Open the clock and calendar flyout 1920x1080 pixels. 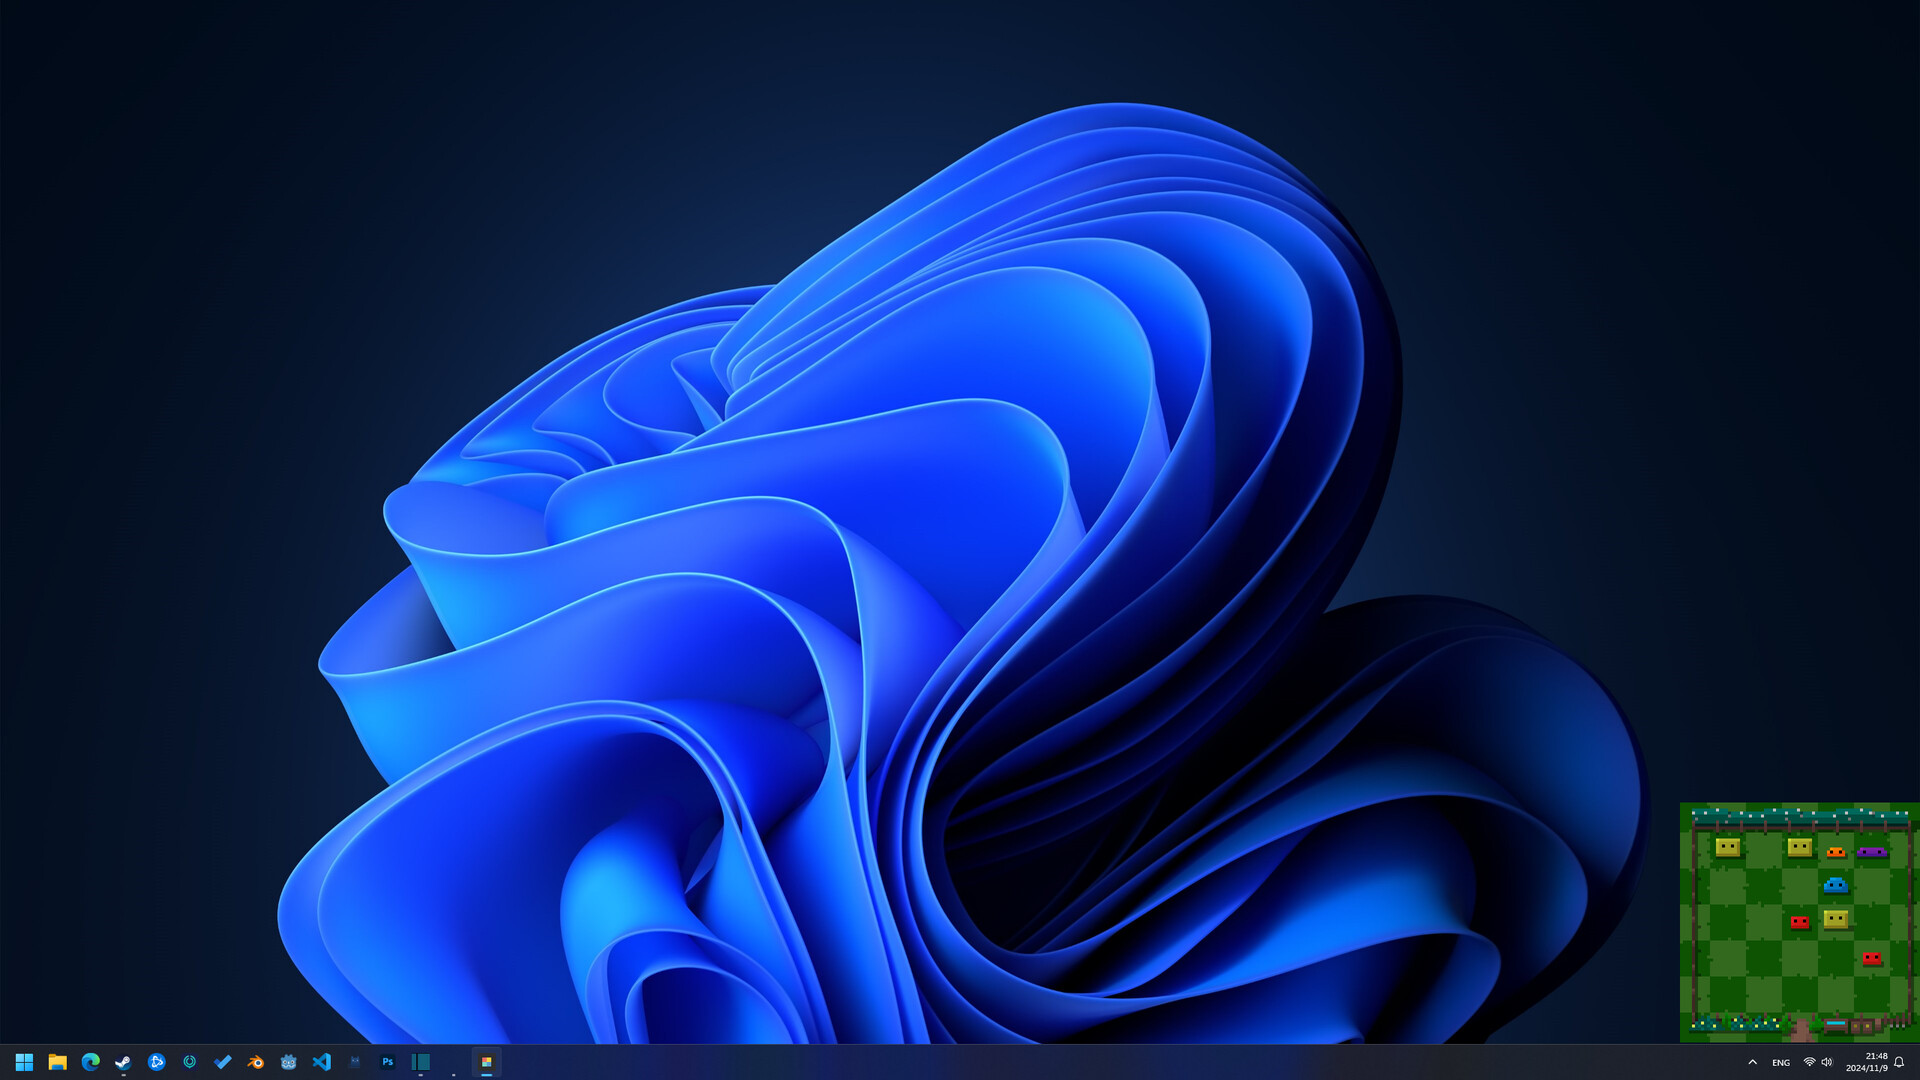pos(1866,1062)
